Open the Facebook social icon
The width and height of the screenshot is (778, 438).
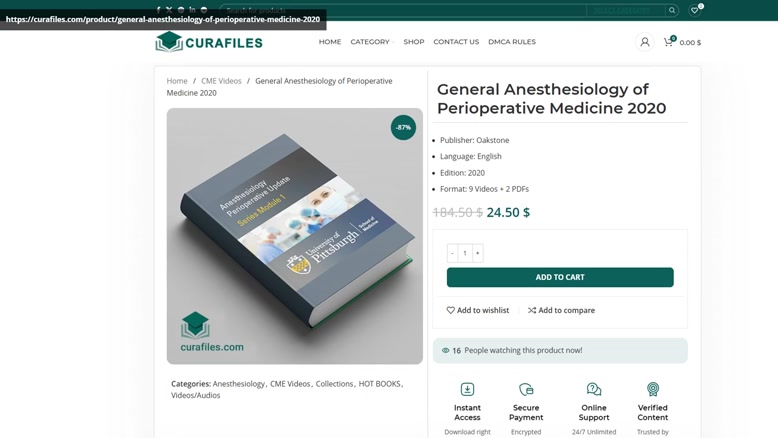(158, 10)
